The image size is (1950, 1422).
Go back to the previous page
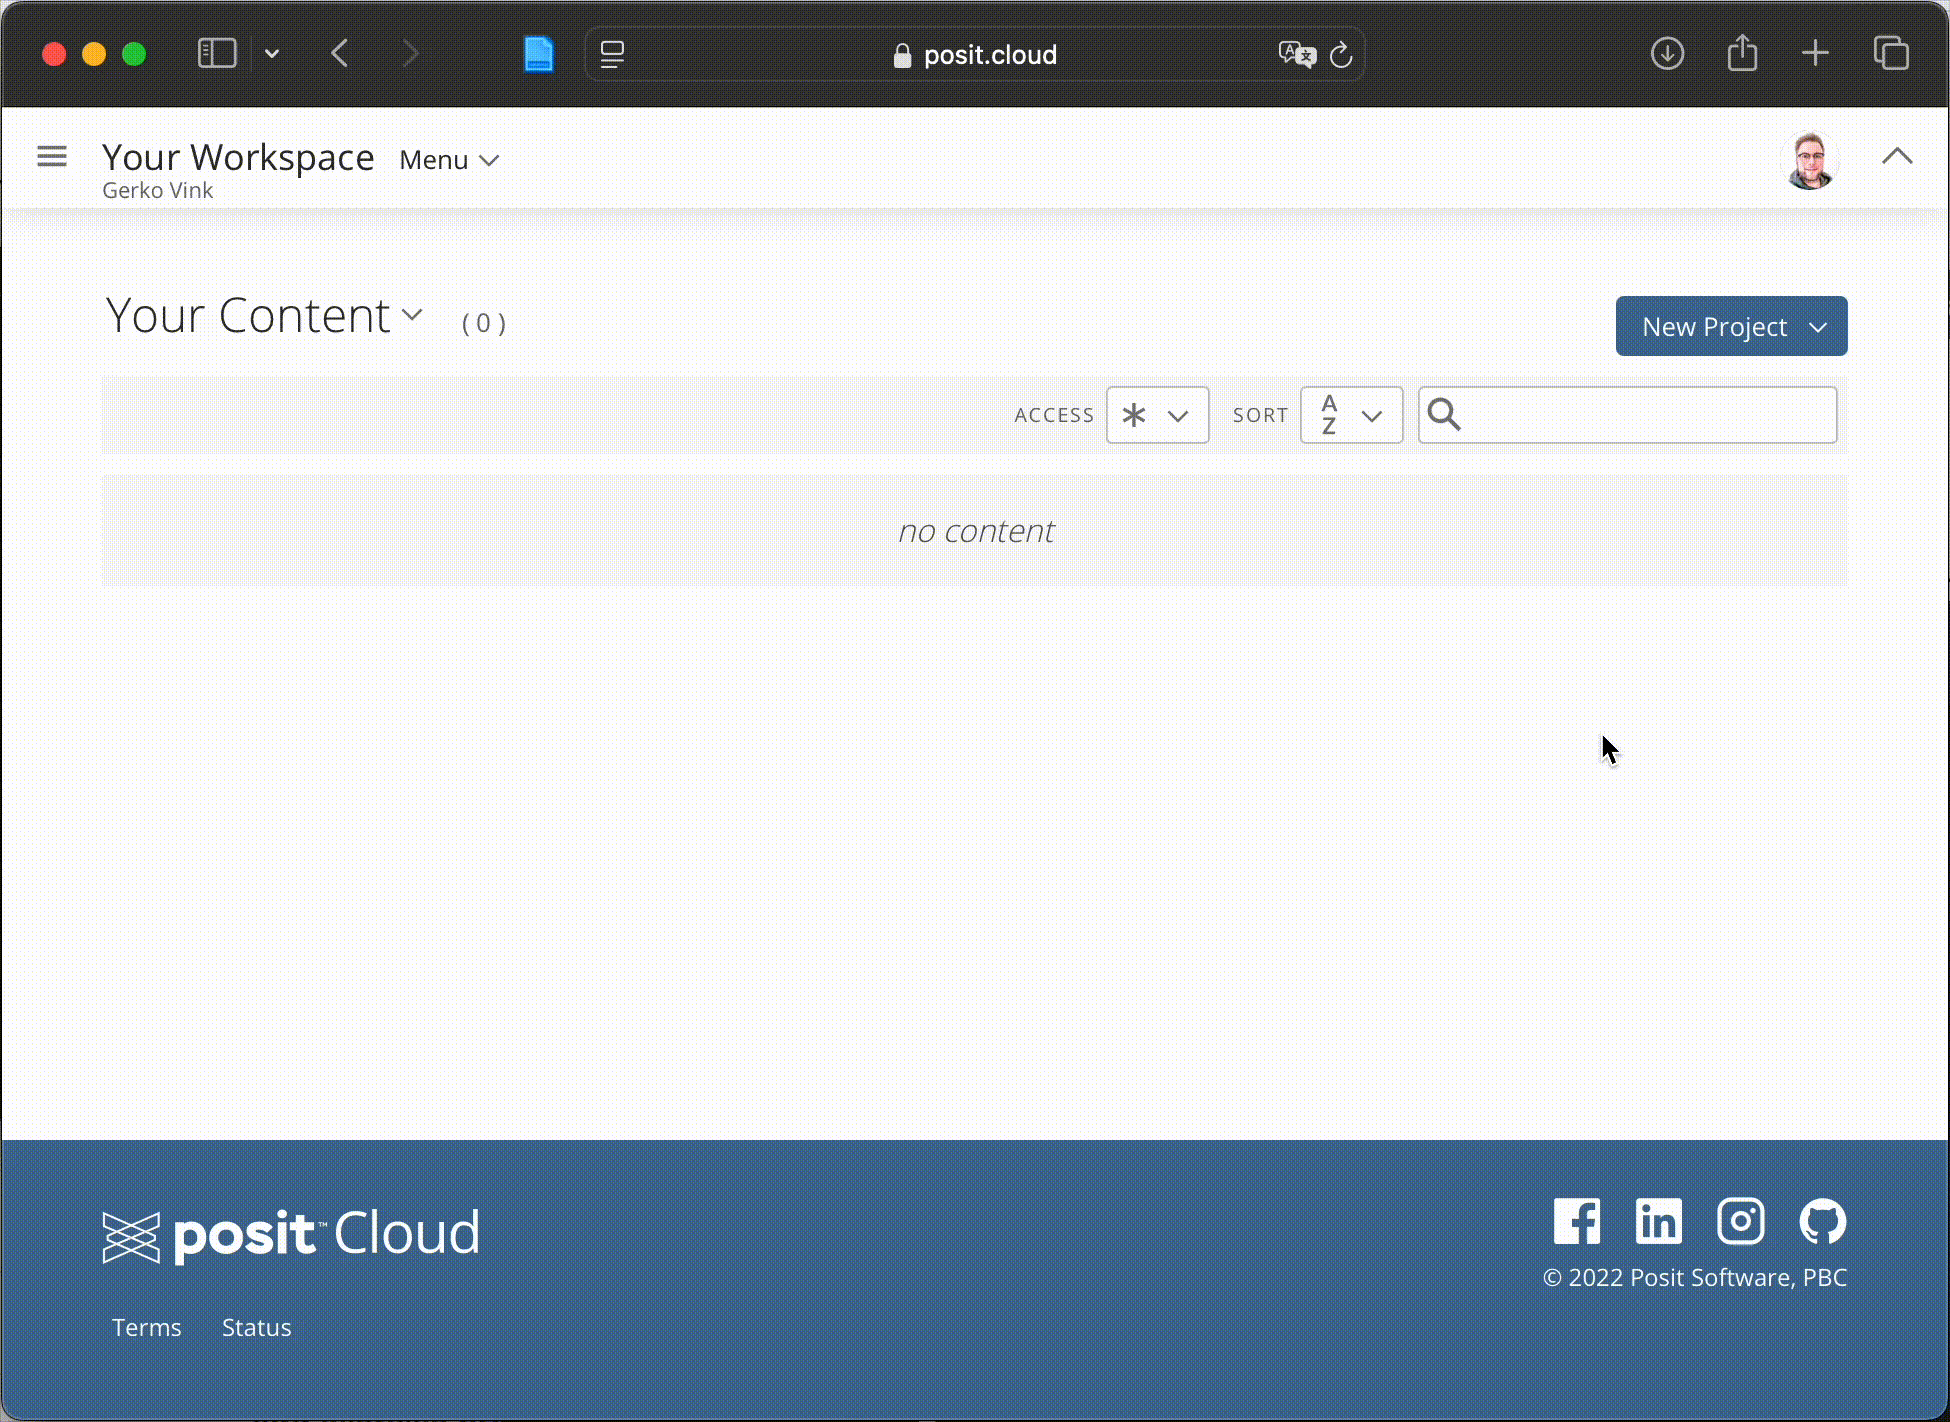340,53
